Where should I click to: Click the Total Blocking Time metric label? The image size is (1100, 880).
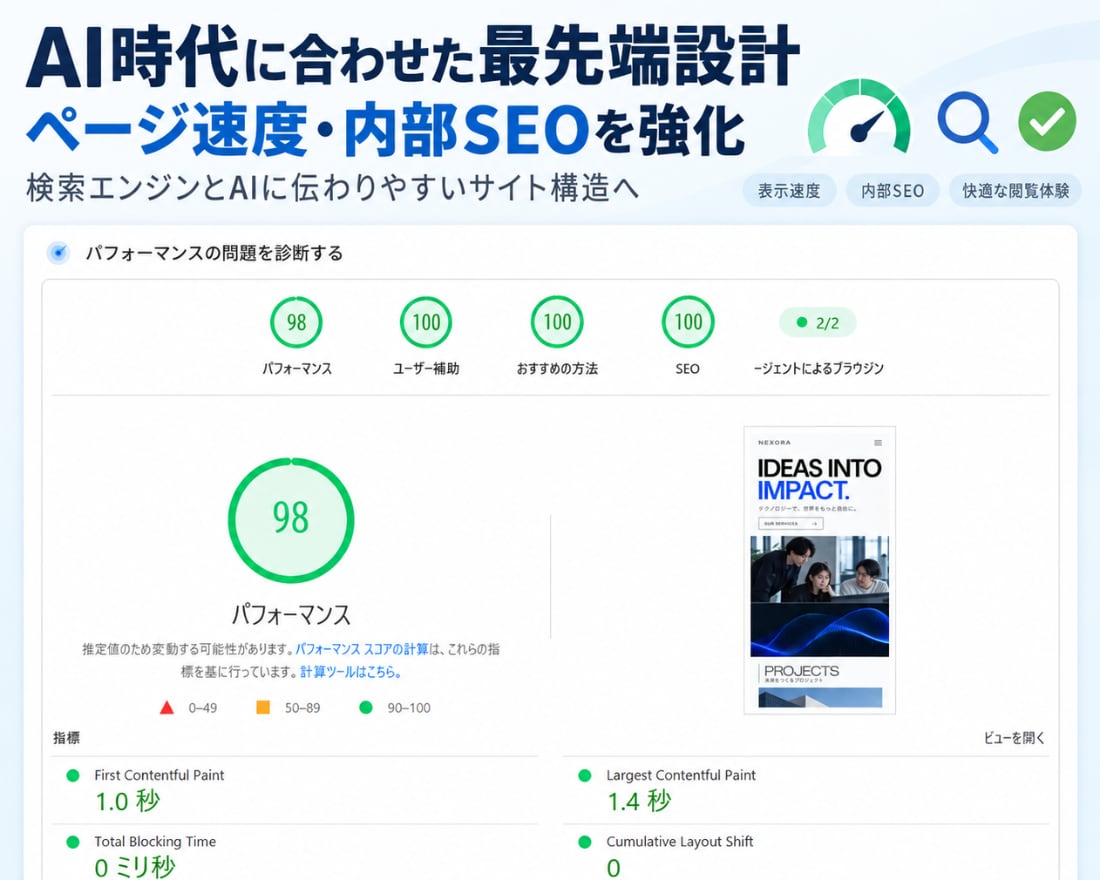tap(155, 841)
